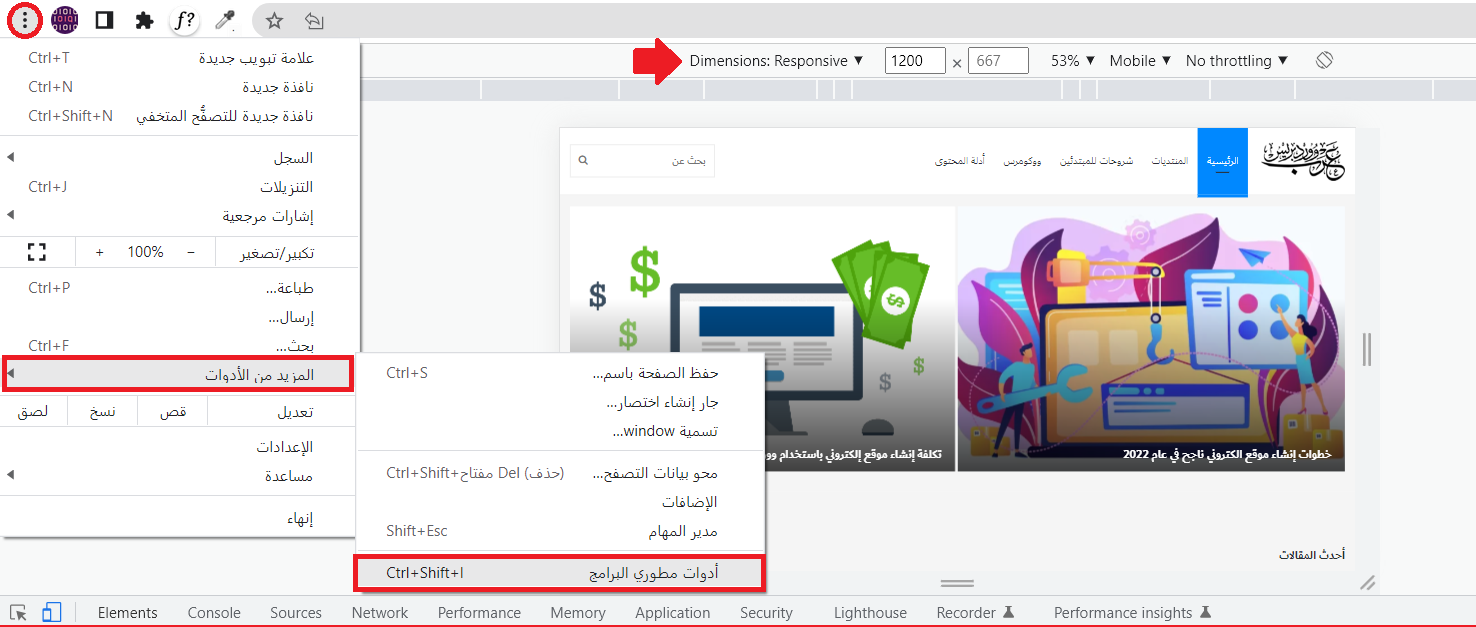1476x627 pixels.
Task: Expand the Dimensions: Responsive dropdown
Action: tap(776, 61)
